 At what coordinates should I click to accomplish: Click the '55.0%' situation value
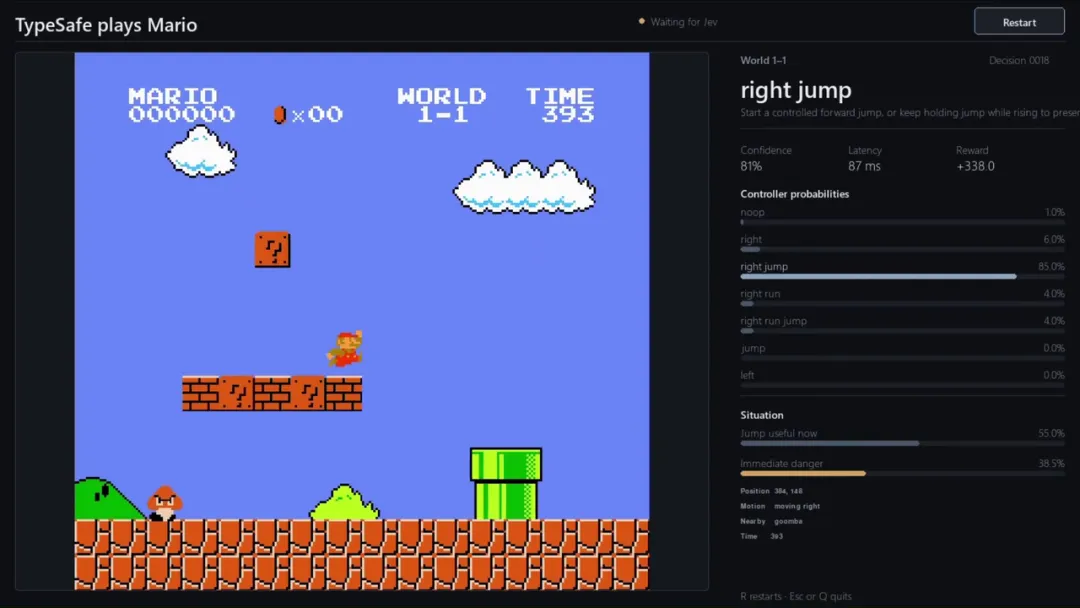(1051, 433)
